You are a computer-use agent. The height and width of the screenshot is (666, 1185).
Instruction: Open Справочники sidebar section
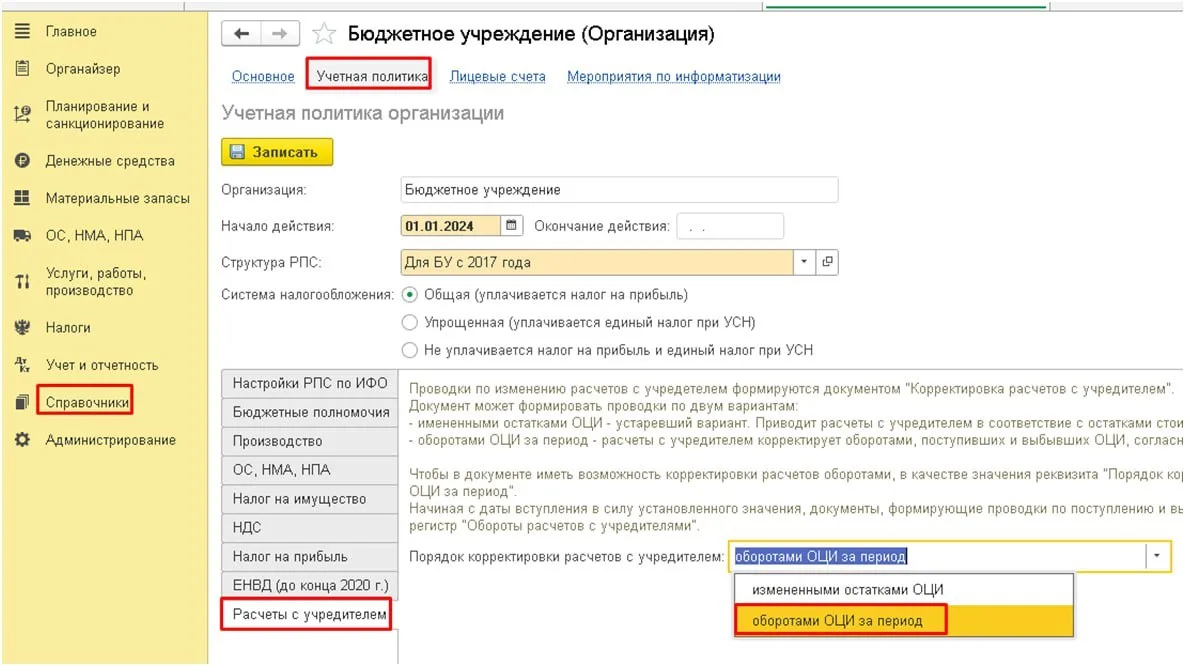87,402
